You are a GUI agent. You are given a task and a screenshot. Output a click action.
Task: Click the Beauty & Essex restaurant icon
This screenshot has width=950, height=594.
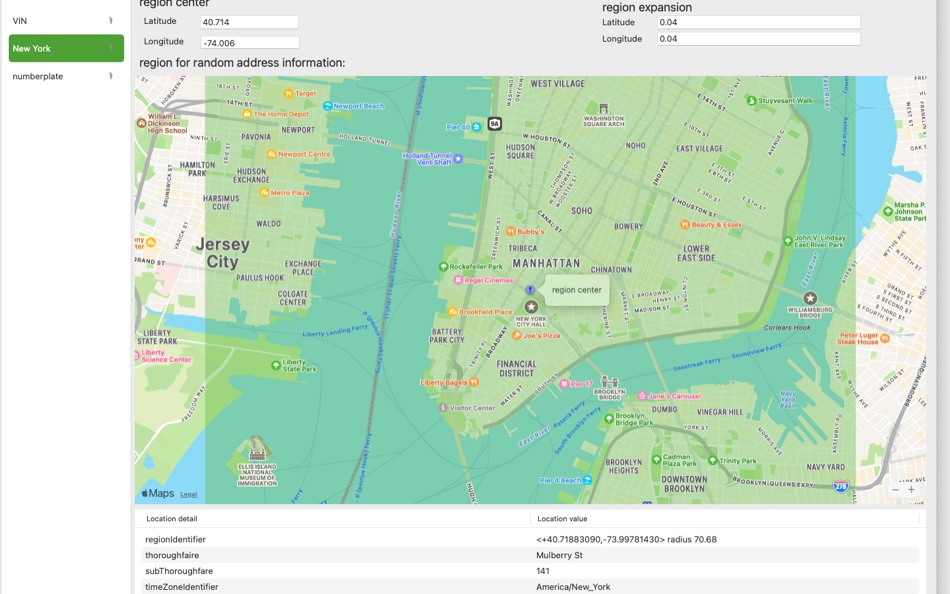click(x=685, y=225)
